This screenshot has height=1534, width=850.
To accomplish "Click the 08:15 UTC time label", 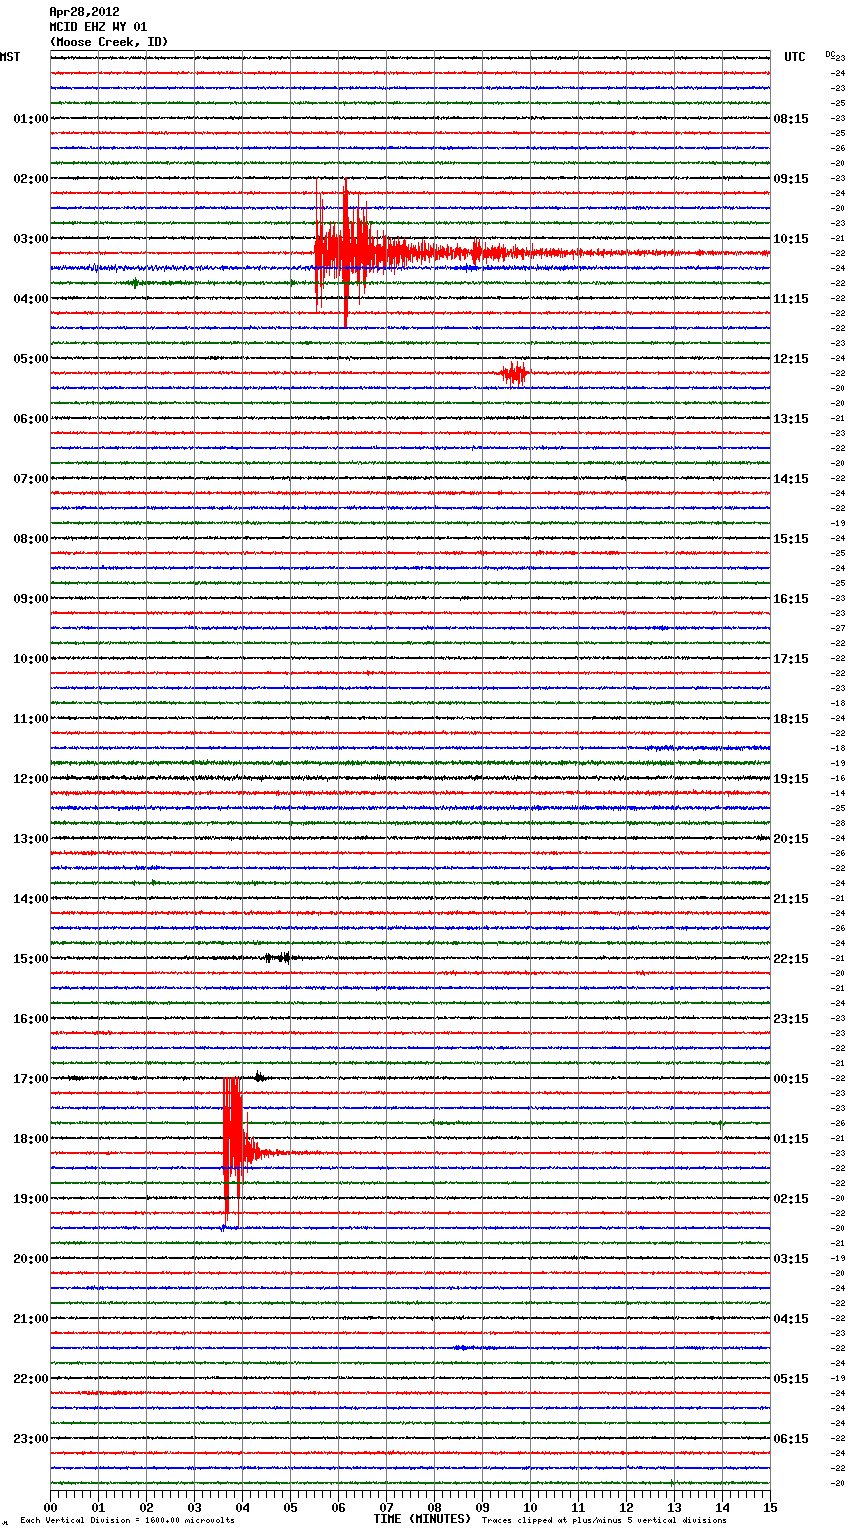I will (791, 119).
